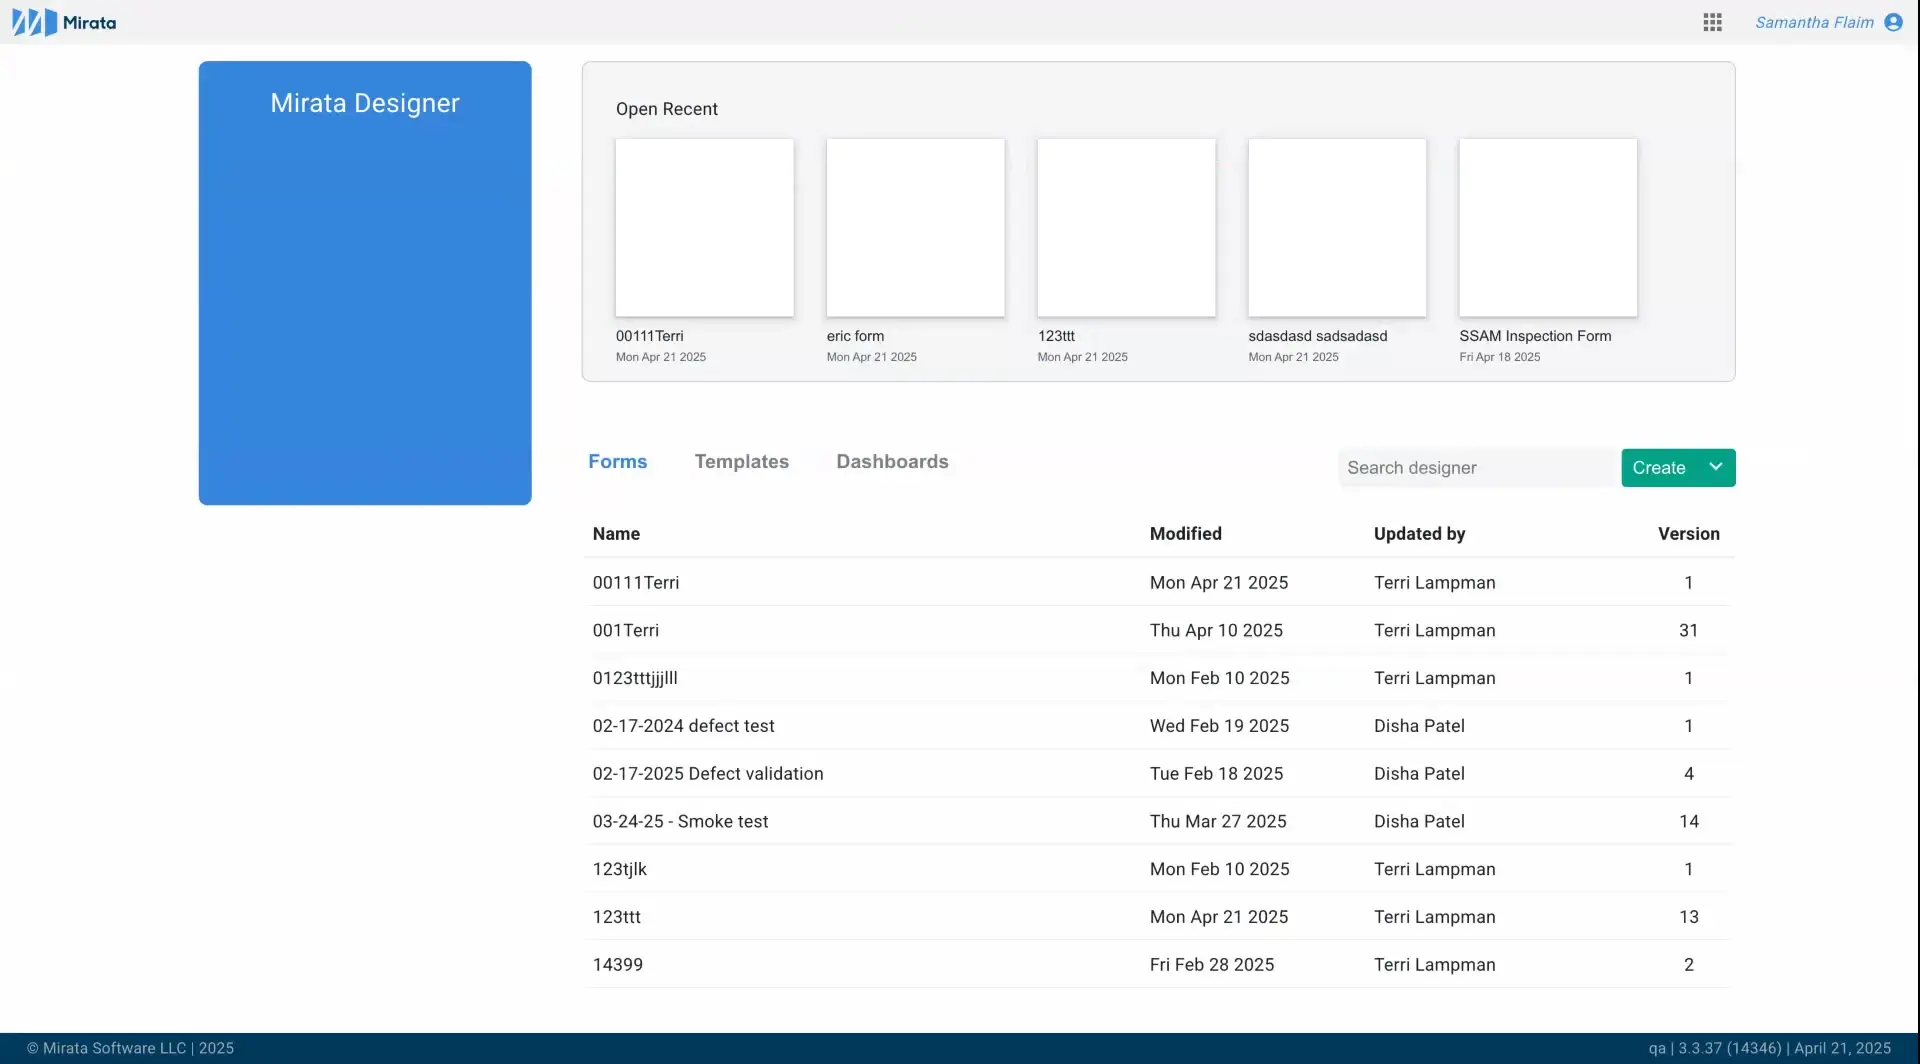Select the 001Terri form row
The height and width of the screenshot is (1064, 1920).
point(626,630)
